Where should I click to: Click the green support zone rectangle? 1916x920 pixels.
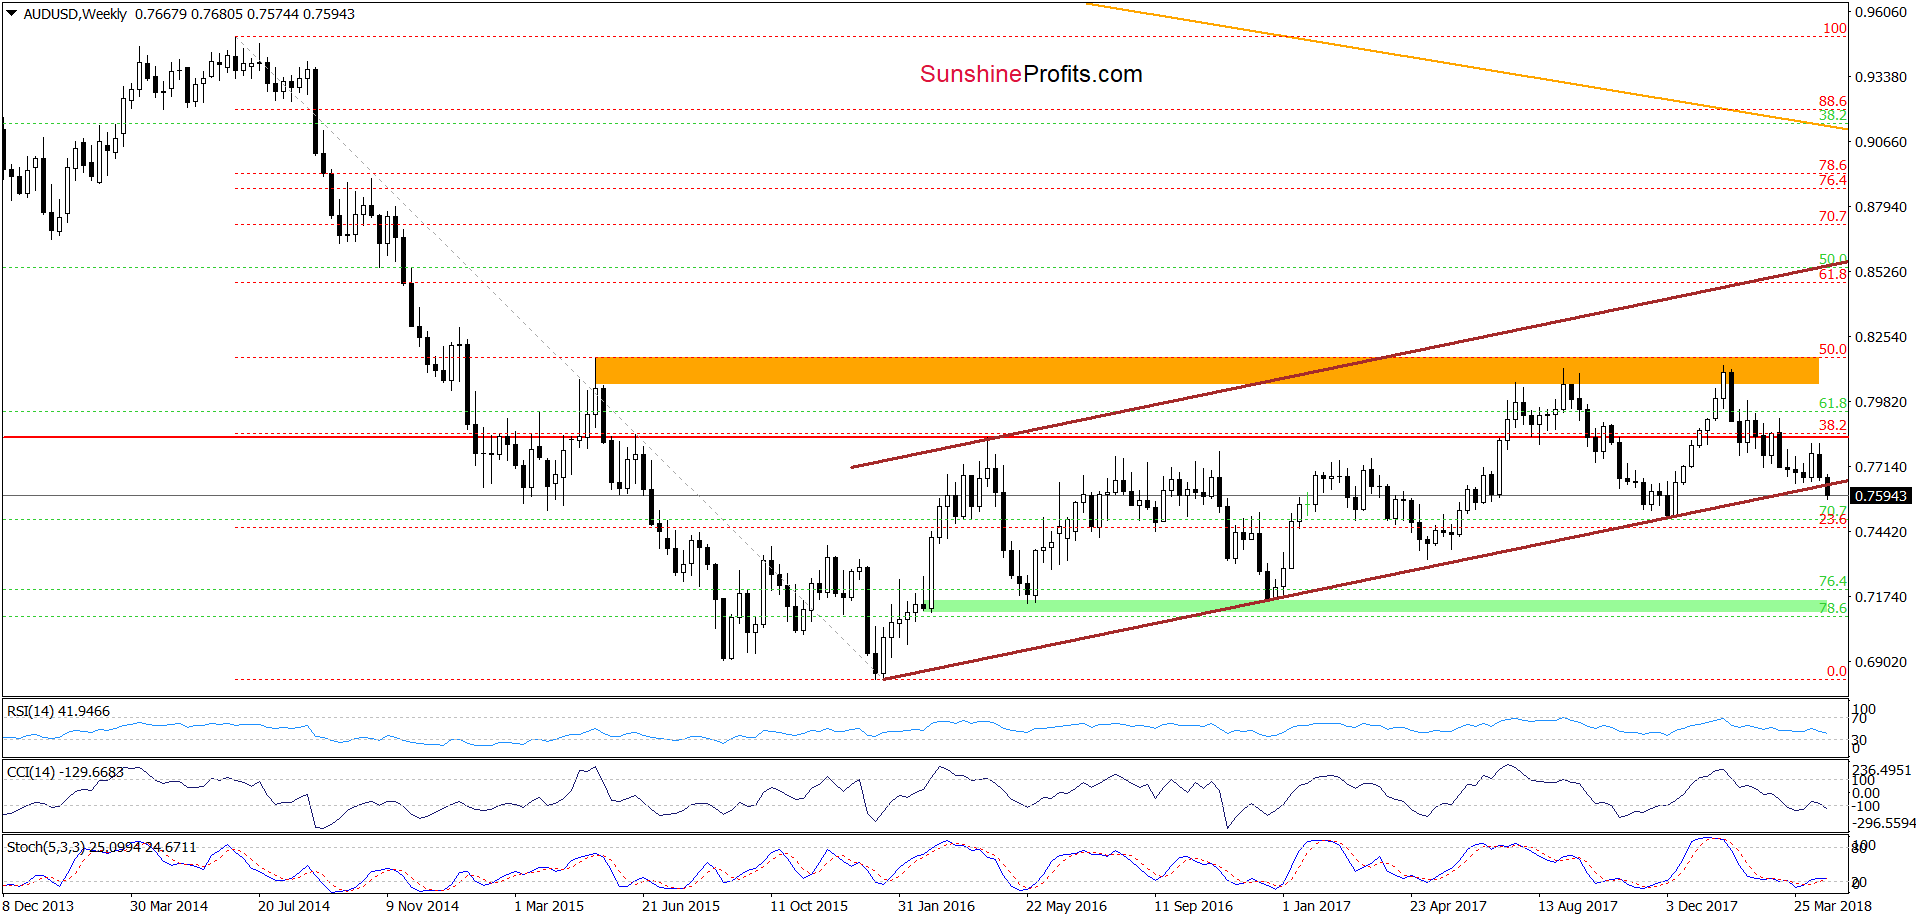click(x=1378, y=606)
